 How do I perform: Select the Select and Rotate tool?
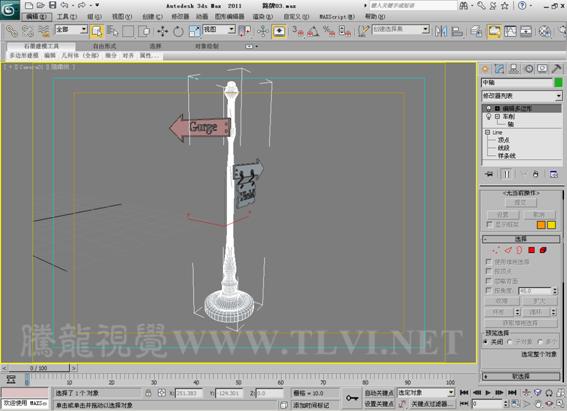178,31
